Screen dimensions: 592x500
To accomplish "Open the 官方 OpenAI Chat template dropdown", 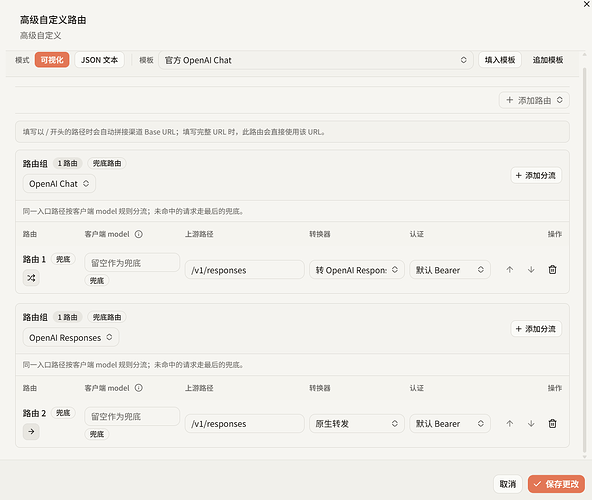I will click(x=316, y=60).
